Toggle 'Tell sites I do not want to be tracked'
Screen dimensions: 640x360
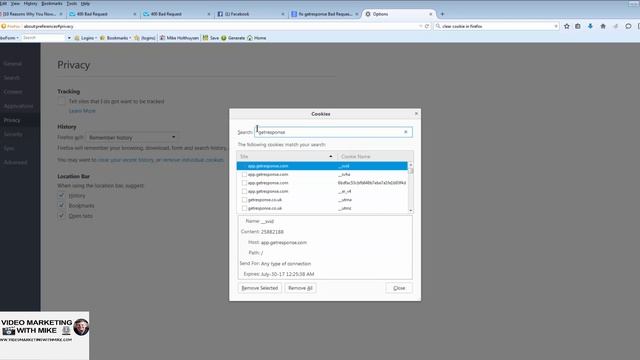(x=61, y=101)
